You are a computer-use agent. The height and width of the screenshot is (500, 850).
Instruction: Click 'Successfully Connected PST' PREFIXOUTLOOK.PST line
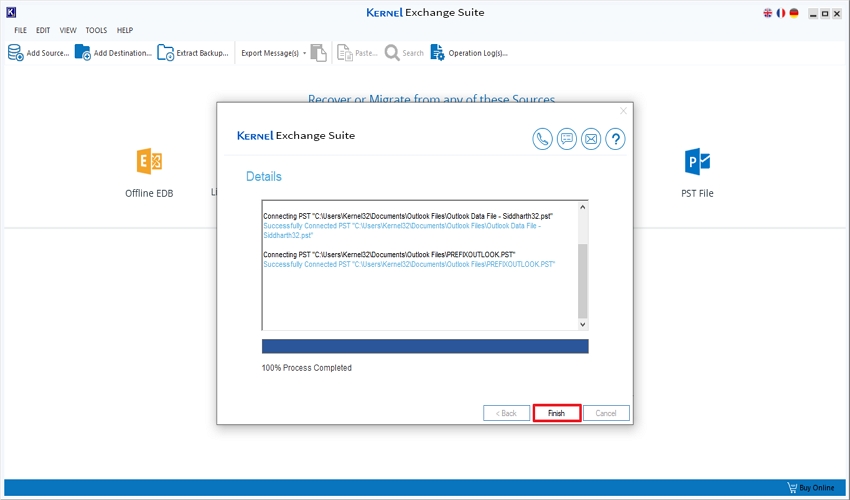[x=409, y=264]
